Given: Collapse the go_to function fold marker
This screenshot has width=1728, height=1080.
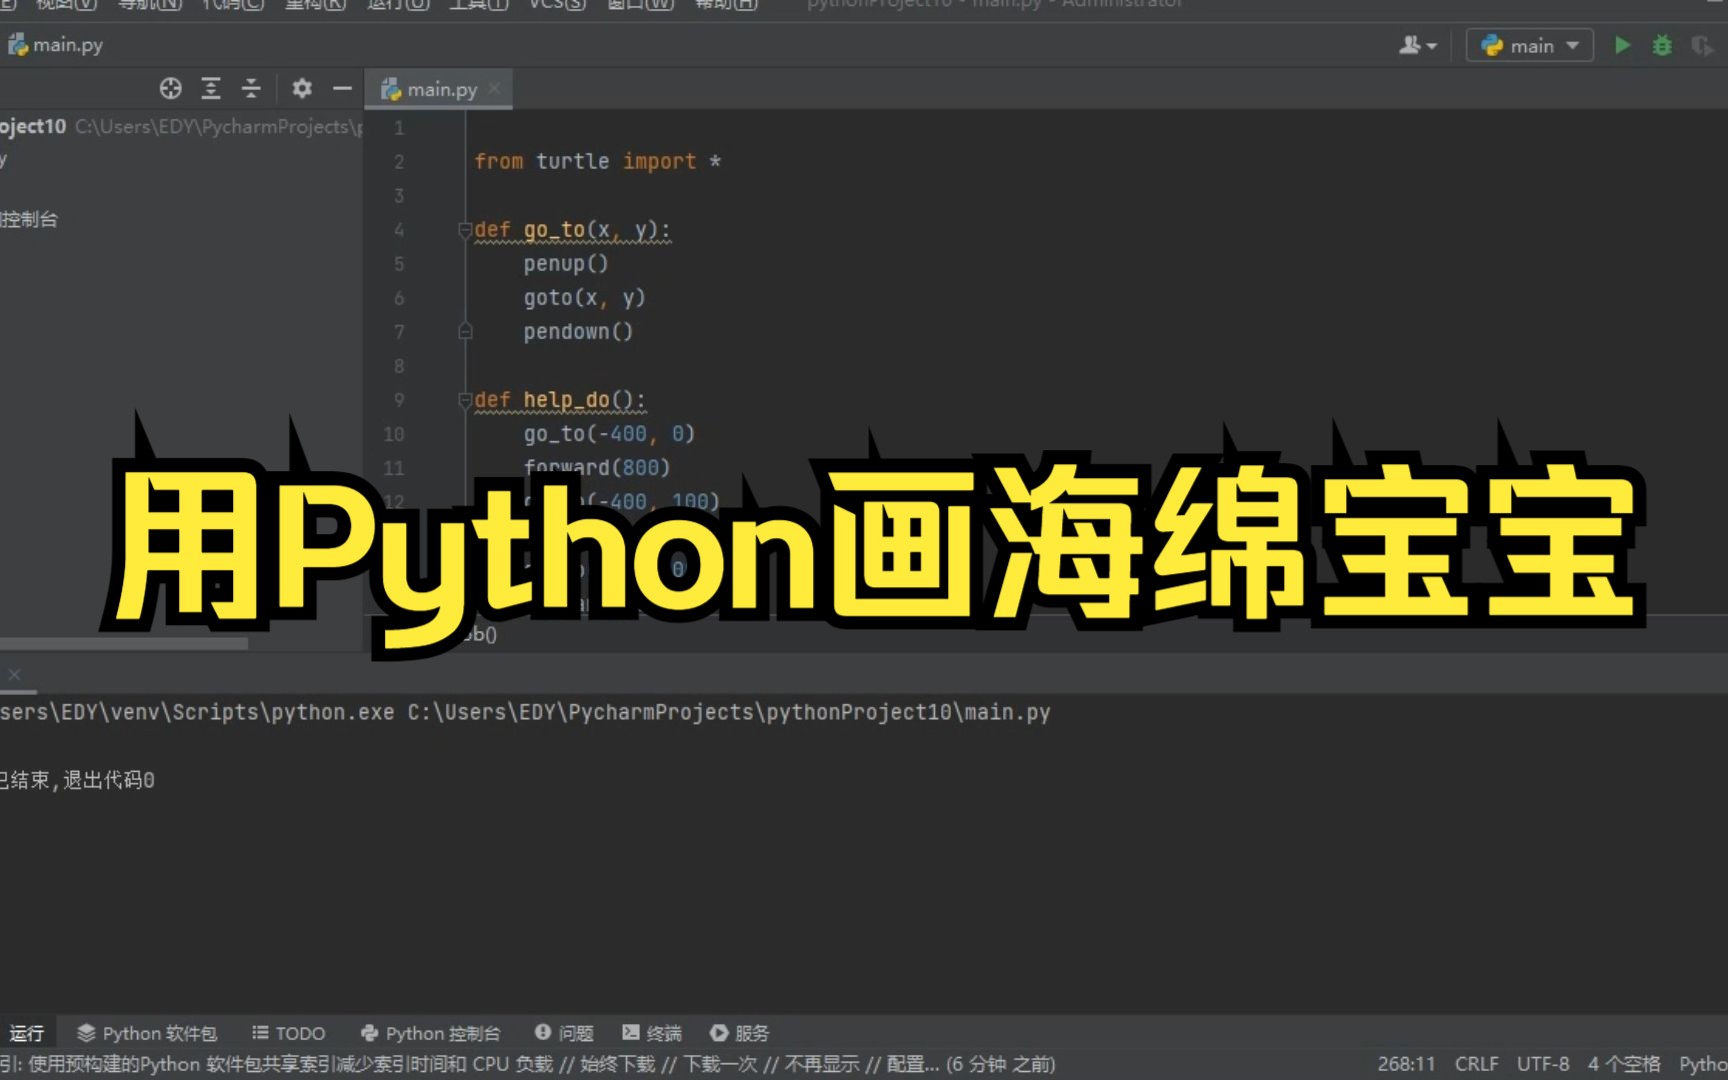Looking at the screenshot, I should (x=465, y=230).
